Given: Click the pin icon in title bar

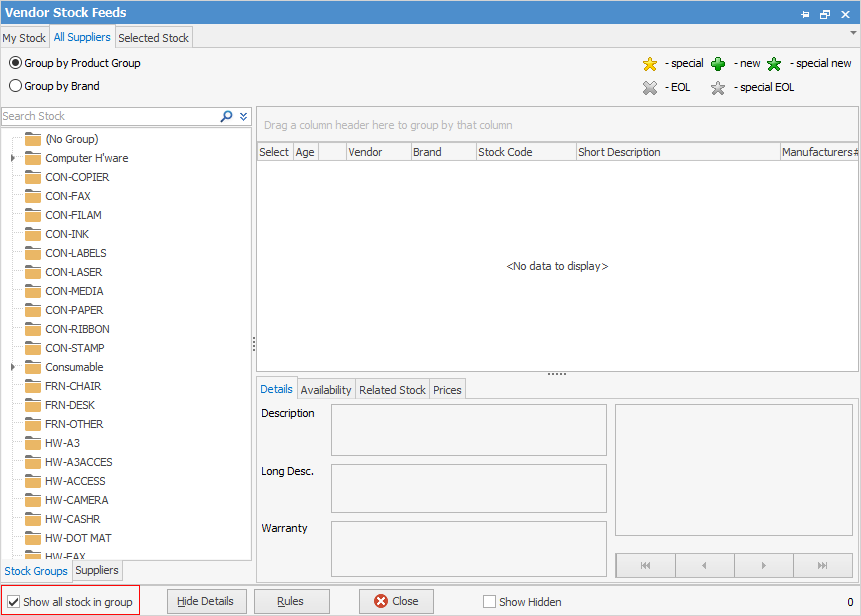Looking at the screenshot, I should coord(806,14).
